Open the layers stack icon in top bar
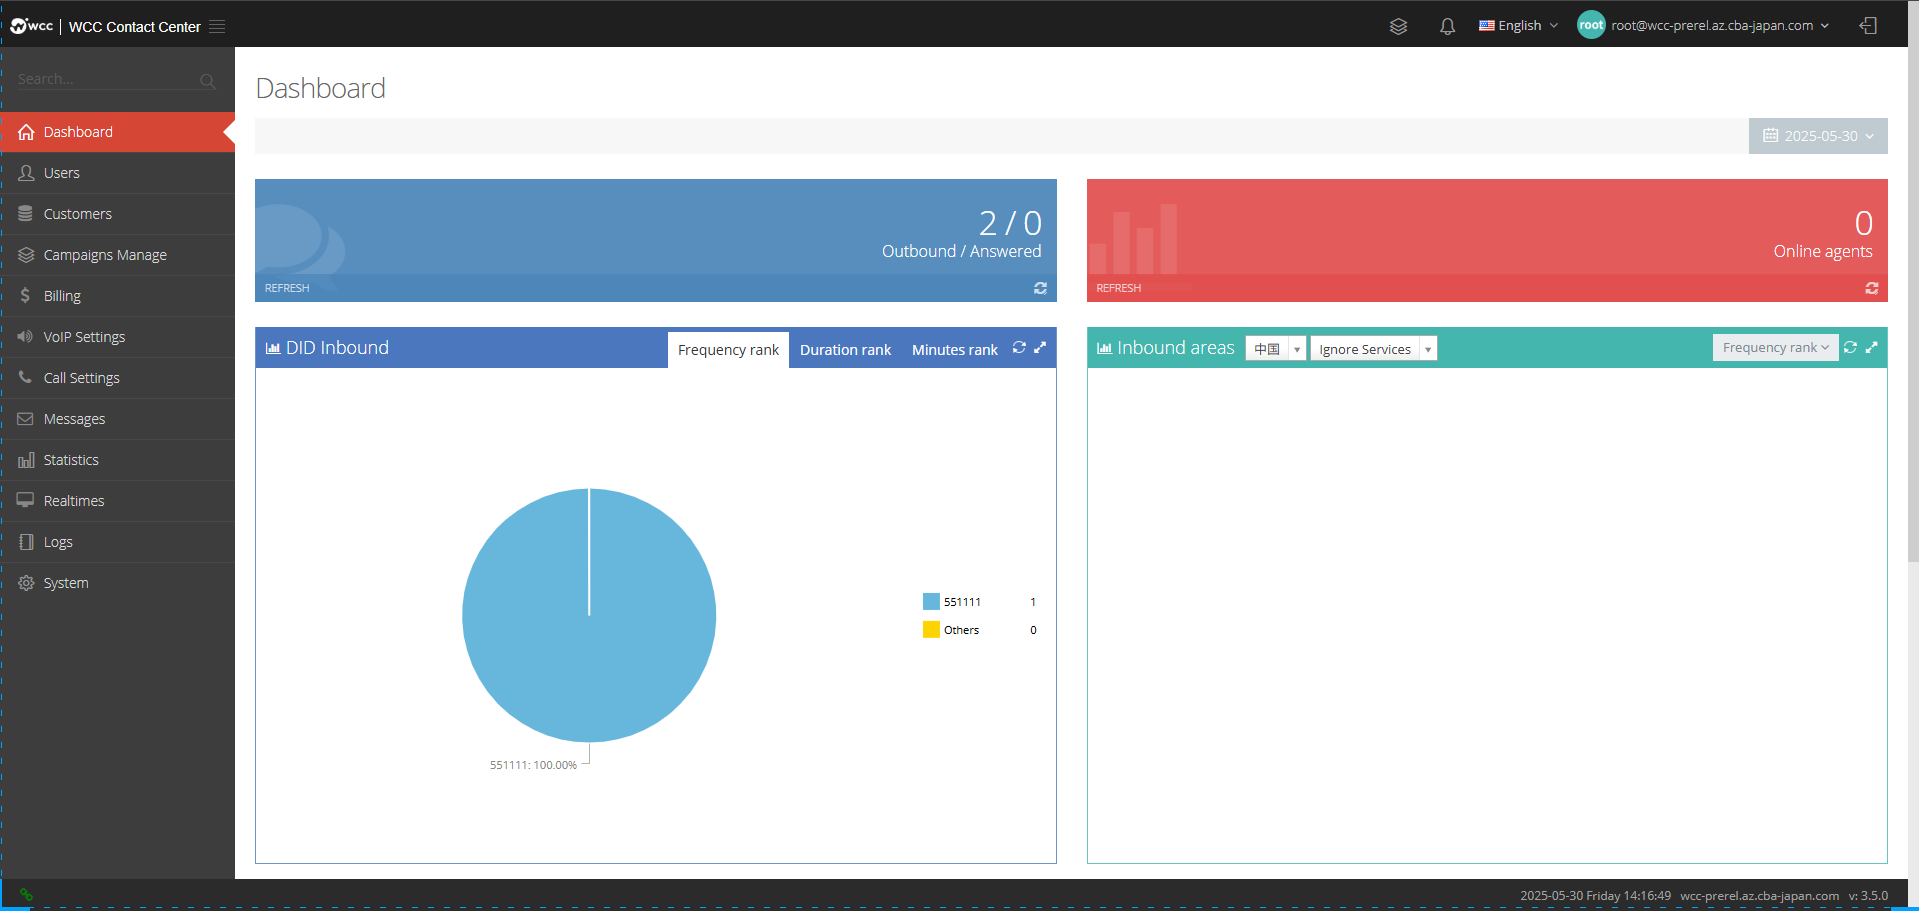This screenshot has height=911, width=1919. point(1398,27)
